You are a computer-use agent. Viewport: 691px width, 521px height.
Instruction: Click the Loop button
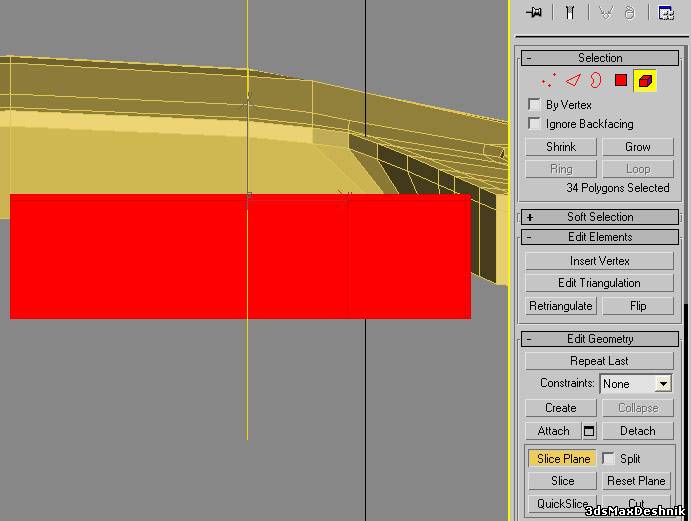[x=638, y=169]
